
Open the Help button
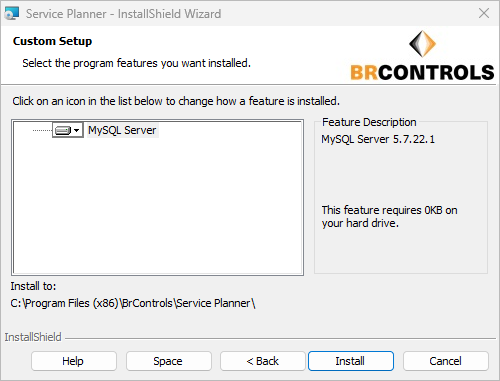[x=74, y=361]
